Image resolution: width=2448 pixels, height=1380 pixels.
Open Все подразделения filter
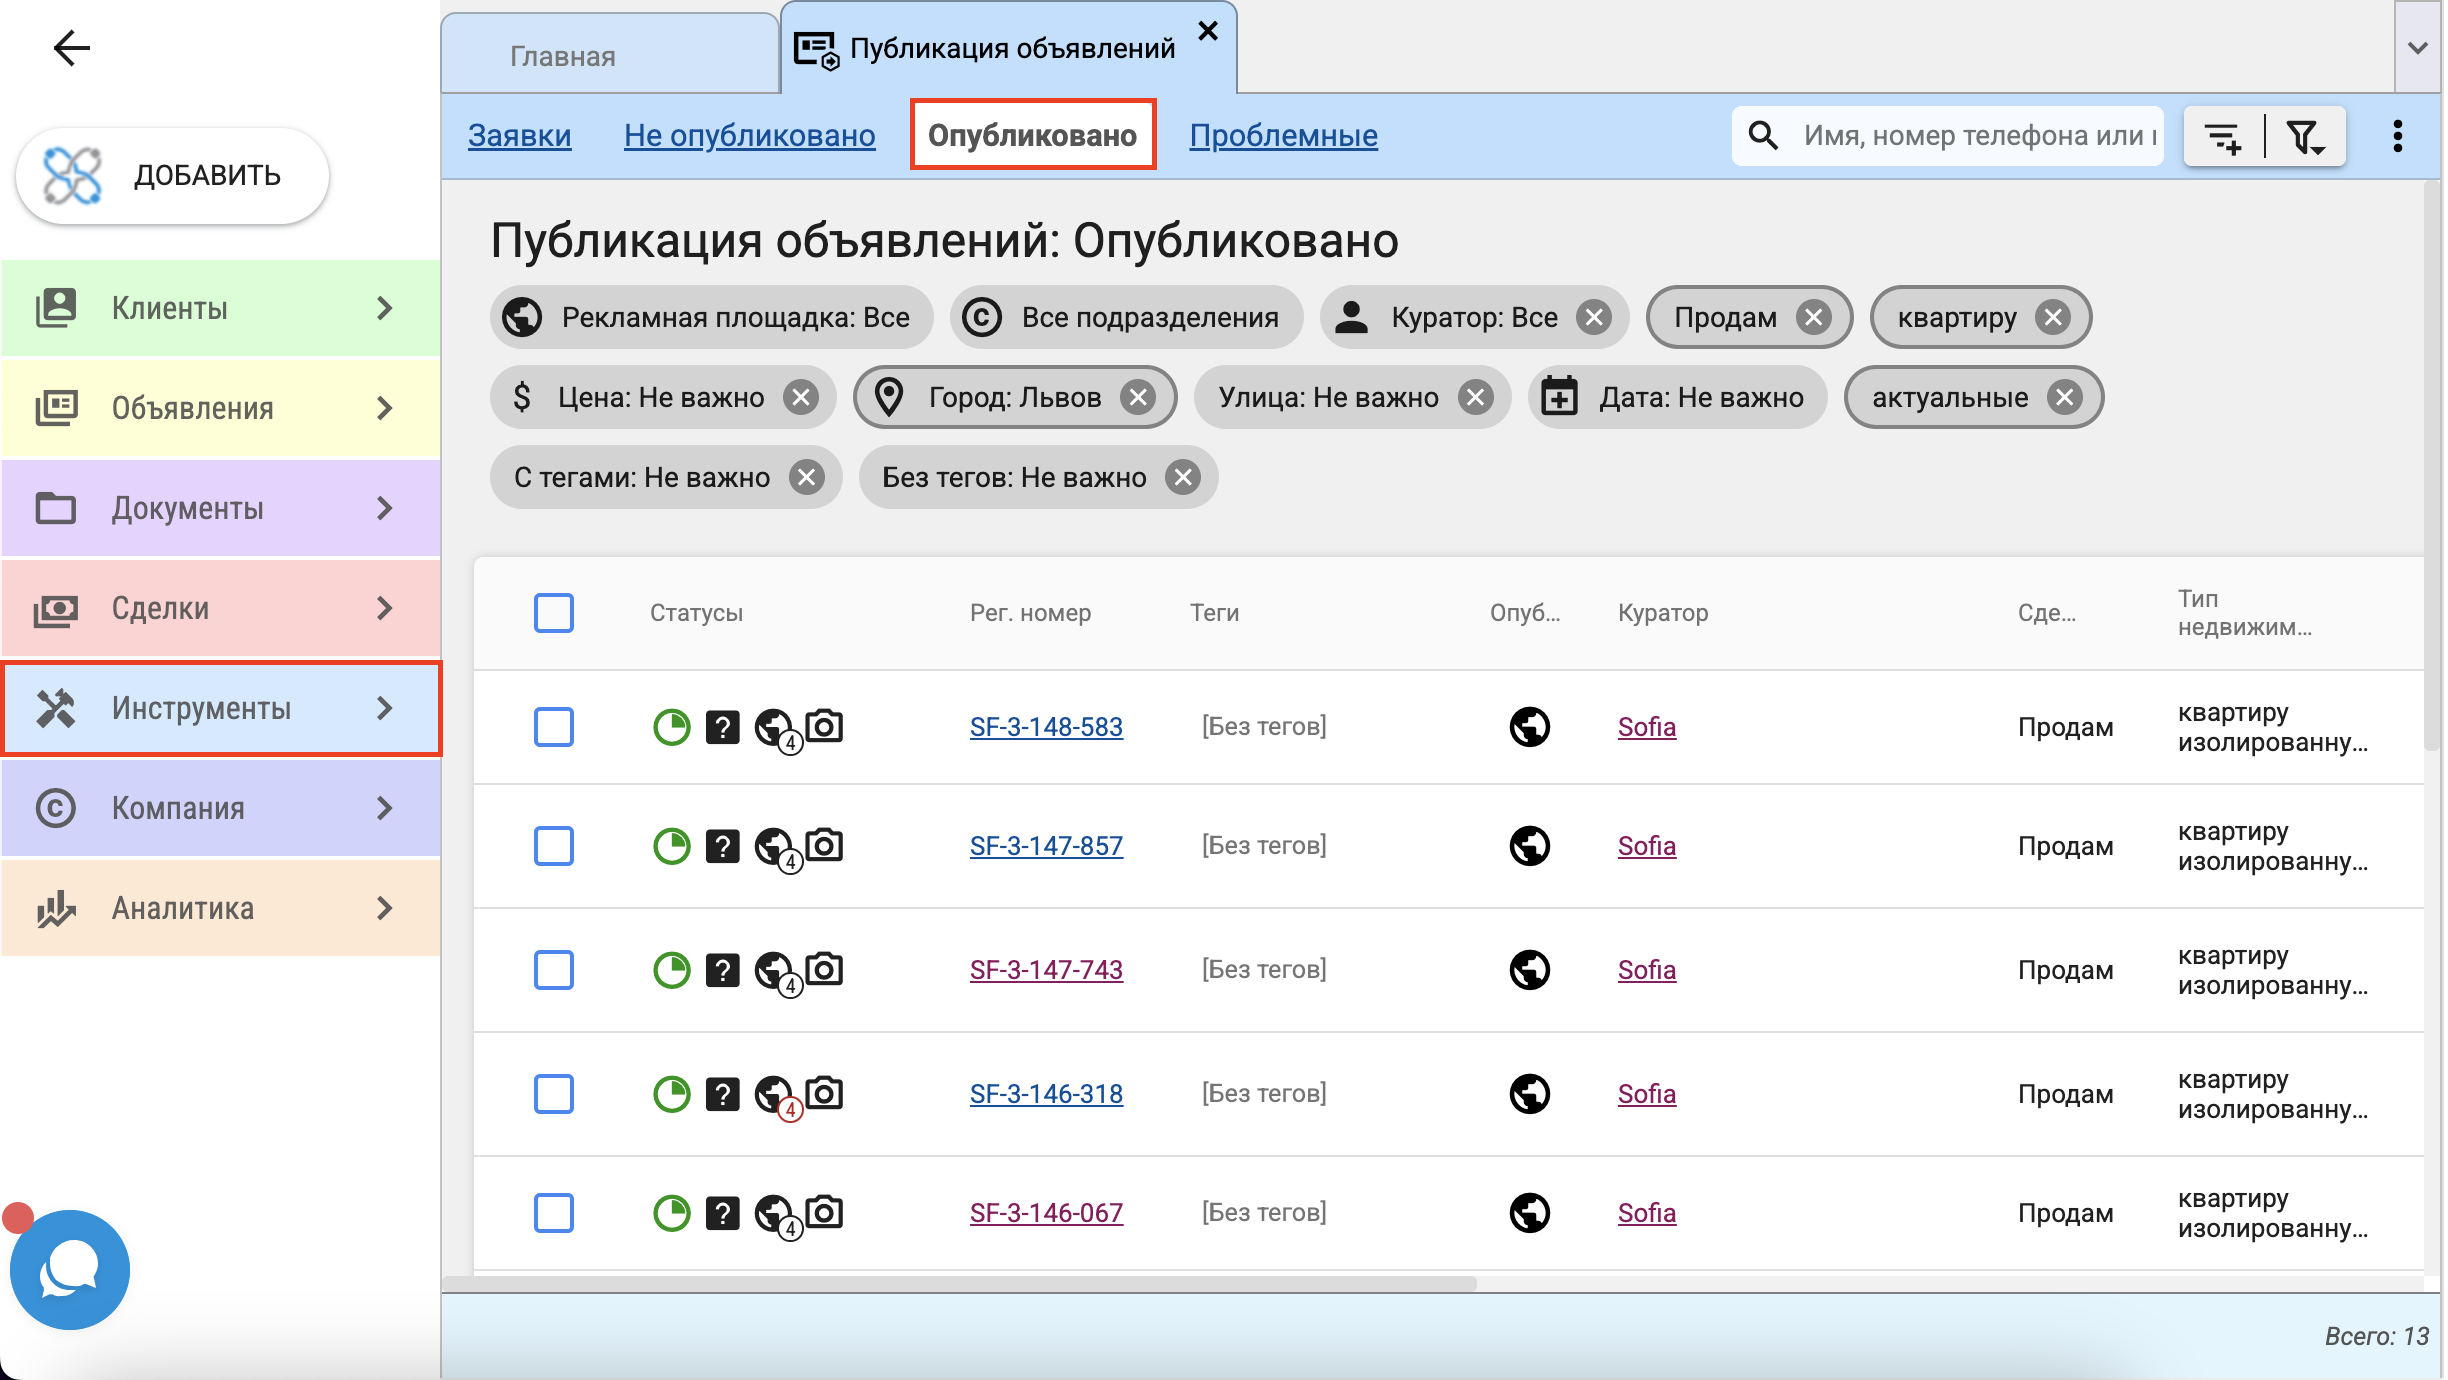1127,318
